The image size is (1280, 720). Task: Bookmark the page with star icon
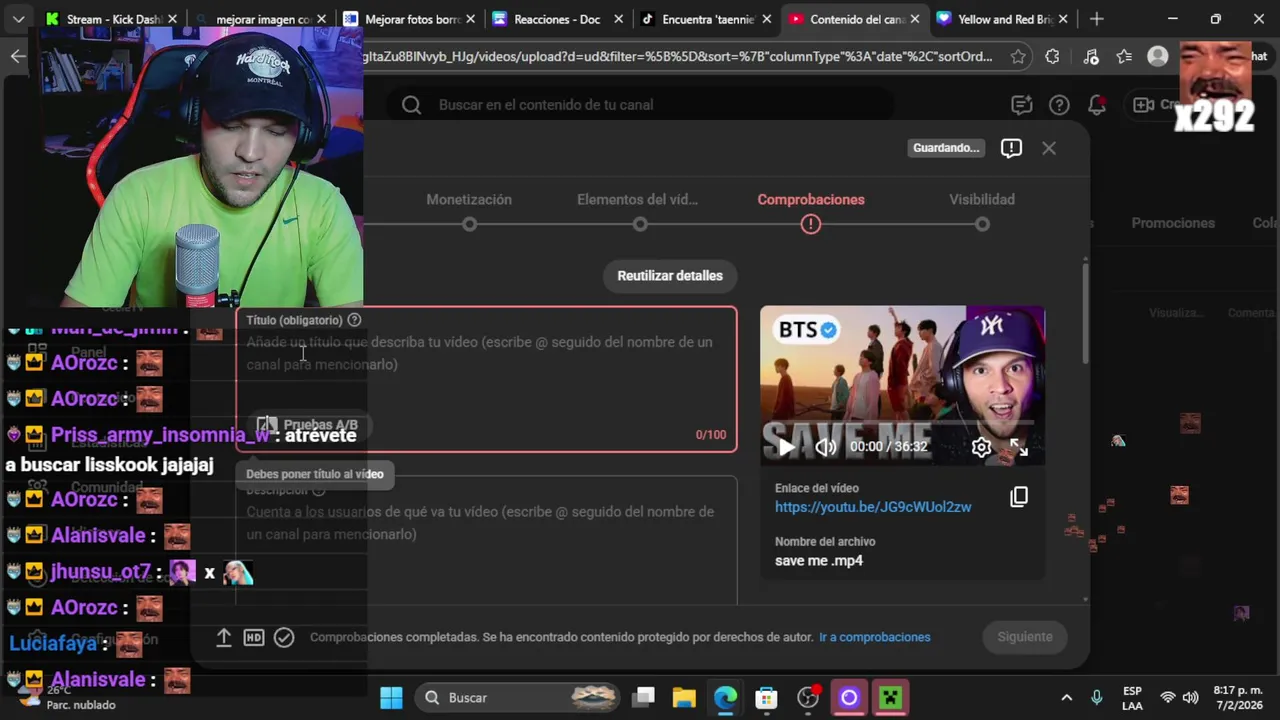(x=1018, y=56)
